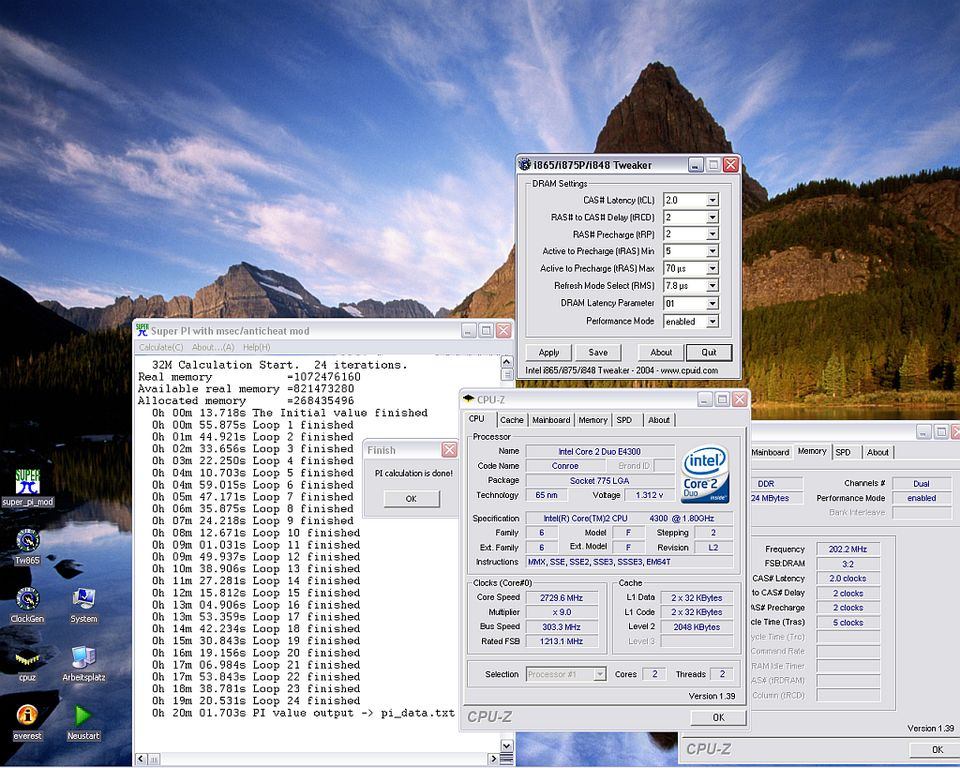Open the cpuz desktop shortcut

click(x=28, y=664)
